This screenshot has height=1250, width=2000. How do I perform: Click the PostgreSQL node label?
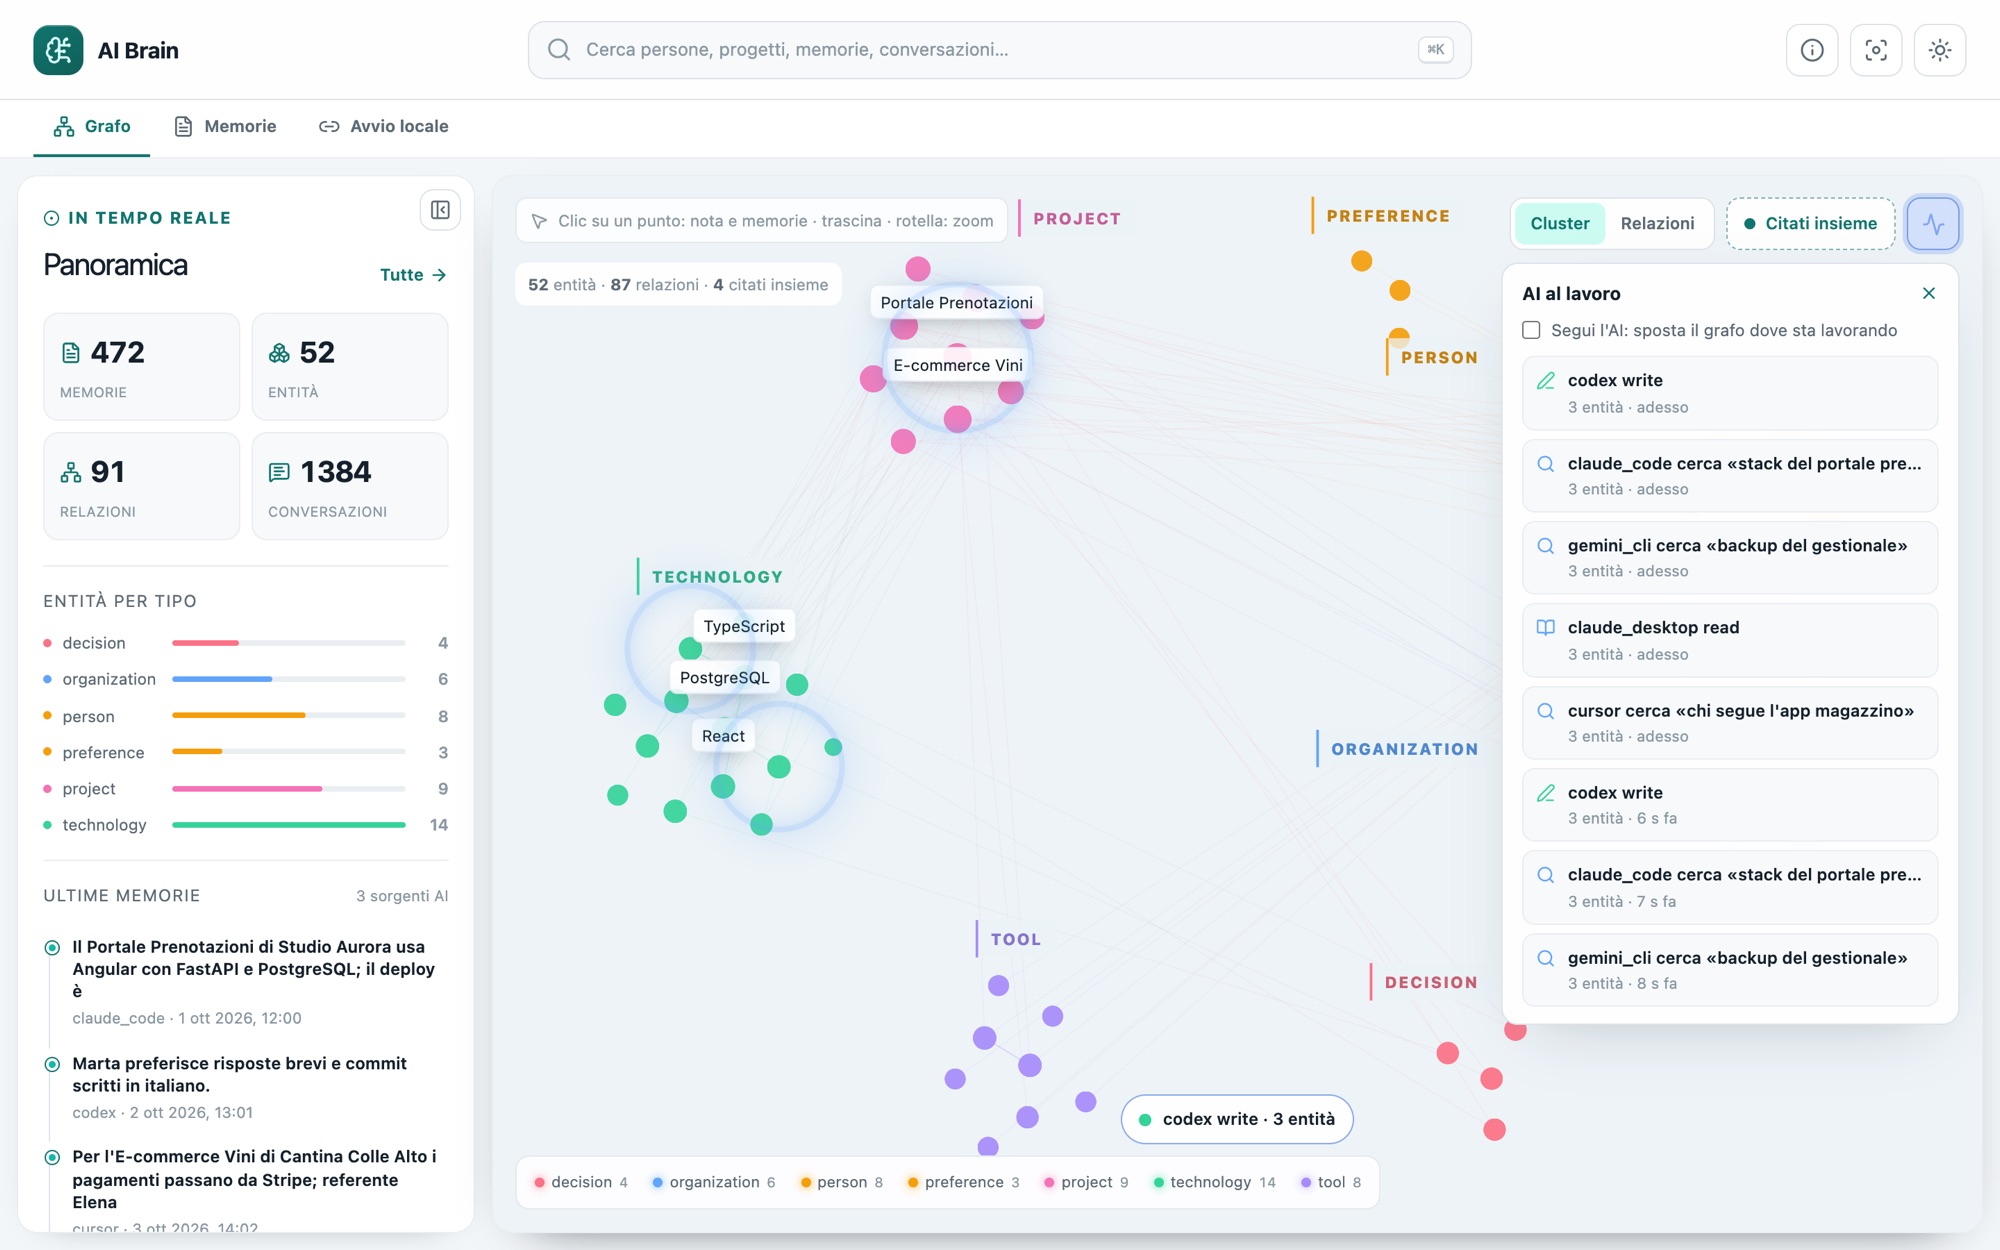pos(724,678)
